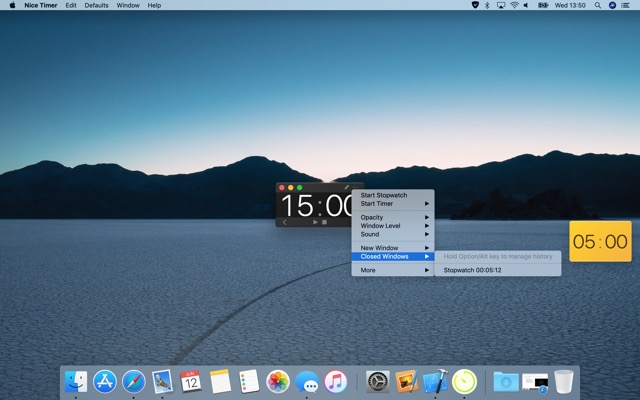Open the Edit menu

71,5
